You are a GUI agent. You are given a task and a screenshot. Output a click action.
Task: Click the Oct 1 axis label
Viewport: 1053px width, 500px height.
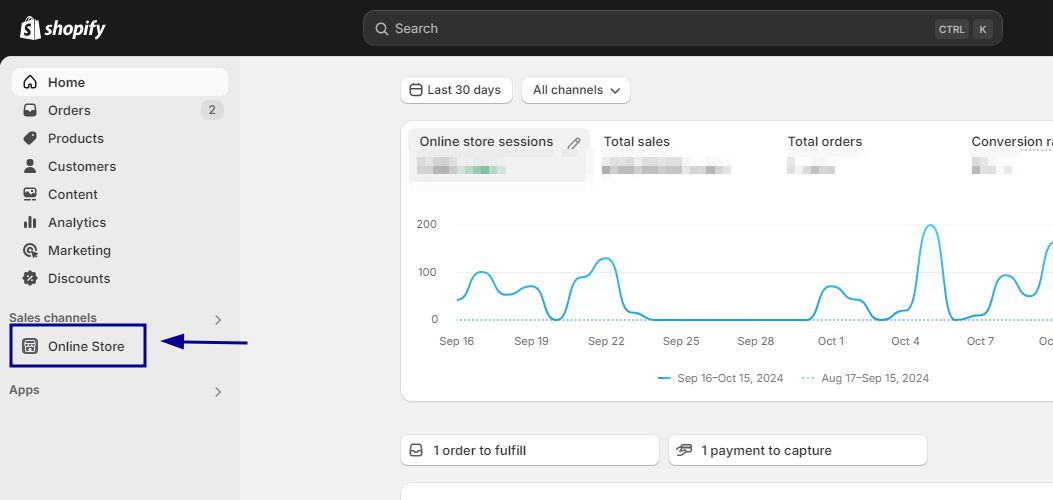pyautogui.click(x=831, y=341)
